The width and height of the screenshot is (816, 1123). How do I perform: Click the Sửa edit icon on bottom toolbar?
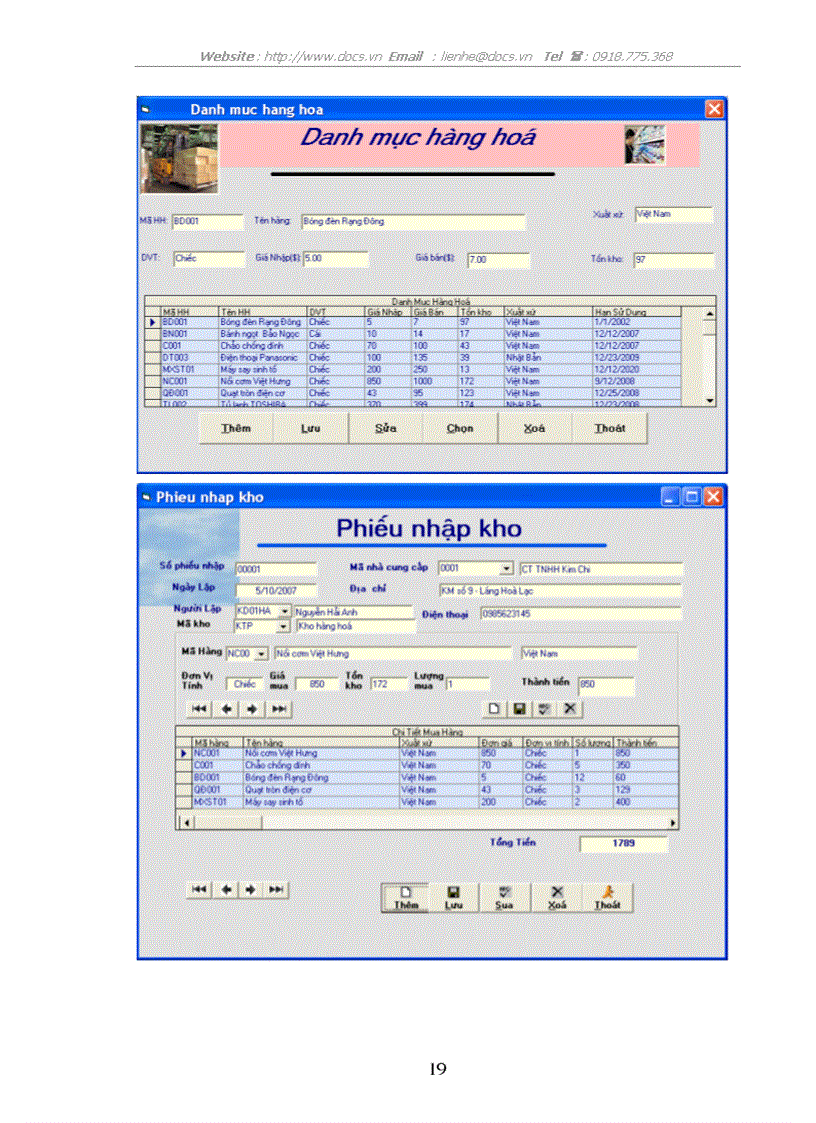point(505,891)
